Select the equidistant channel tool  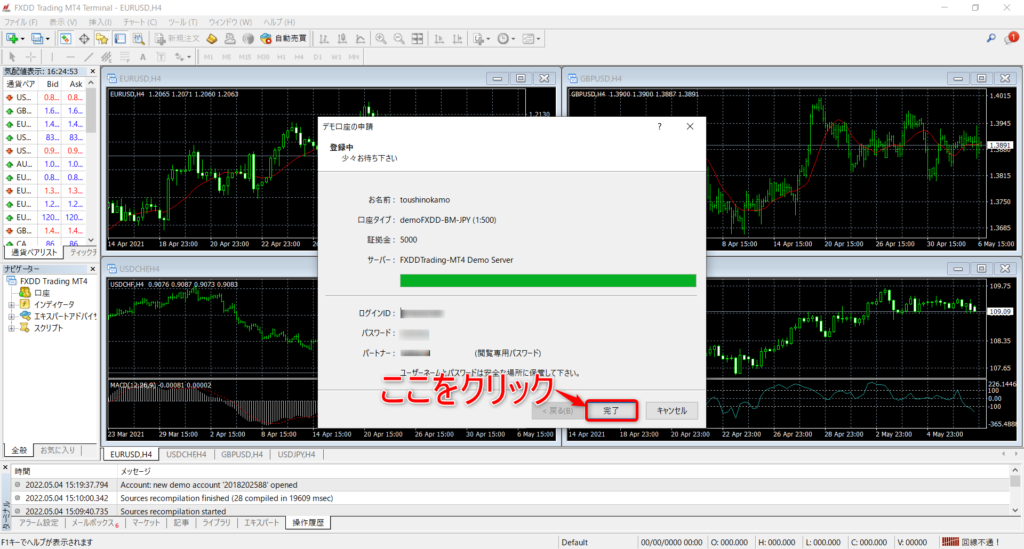[x=106, y=57]
